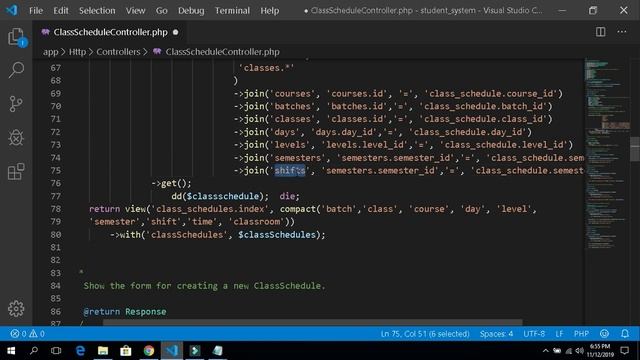This screenshot has width=640, height=360.
Task: Open the Windows Action Center
Action: pyautogui.click(x=624, y=351)
